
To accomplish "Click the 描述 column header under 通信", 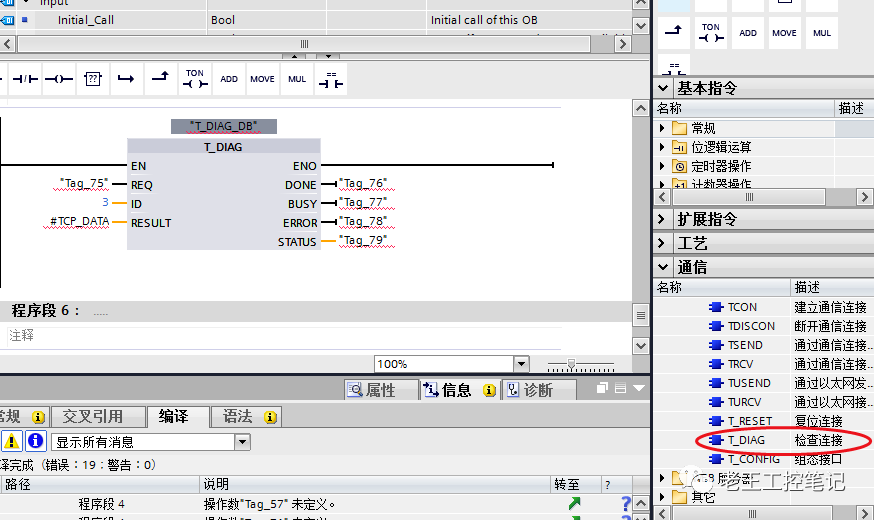I will [x=832, y=287].
